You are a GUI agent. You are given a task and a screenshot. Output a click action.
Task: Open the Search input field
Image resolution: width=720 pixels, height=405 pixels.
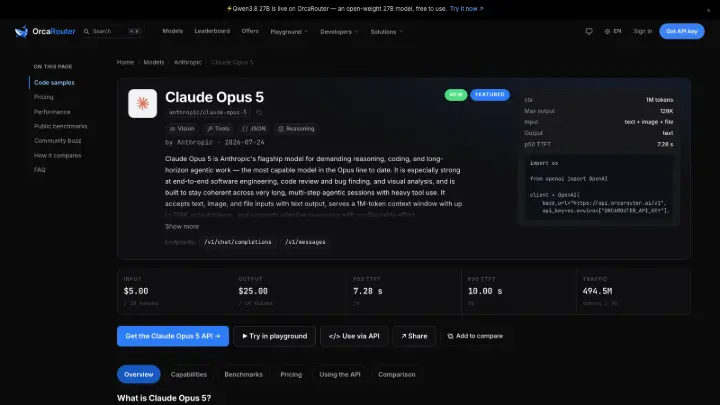(x=112, y=31)
